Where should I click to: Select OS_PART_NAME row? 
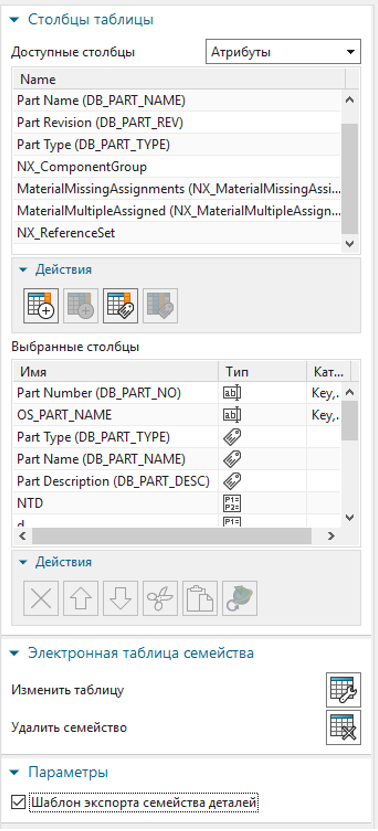coord(177,414)
